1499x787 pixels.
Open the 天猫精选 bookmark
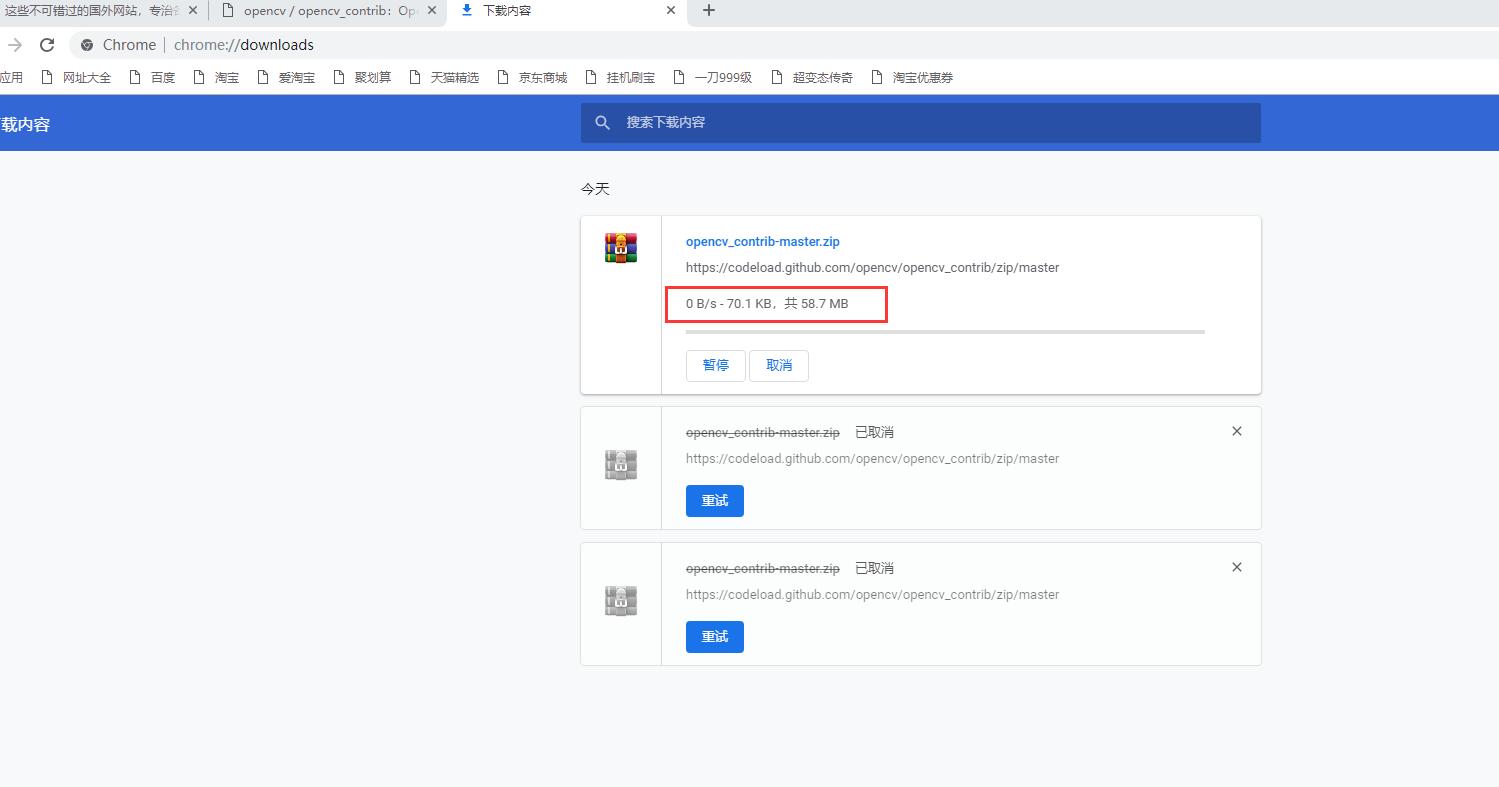pyautogui.click(x=444, y=77)
